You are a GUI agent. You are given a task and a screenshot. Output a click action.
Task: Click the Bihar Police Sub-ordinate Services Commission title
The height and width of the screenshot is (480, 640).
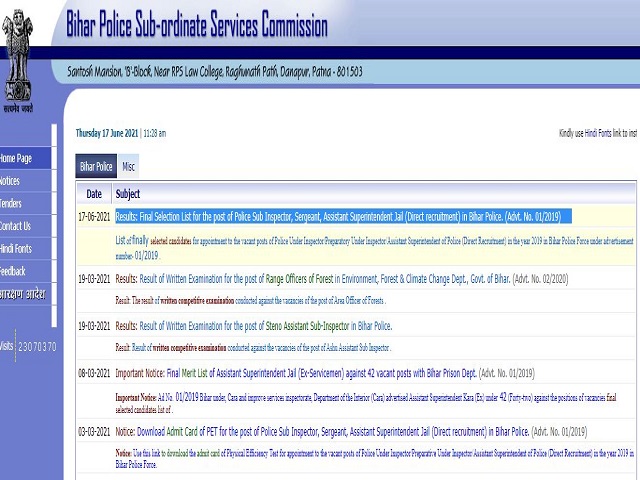[x=197, y=24]
